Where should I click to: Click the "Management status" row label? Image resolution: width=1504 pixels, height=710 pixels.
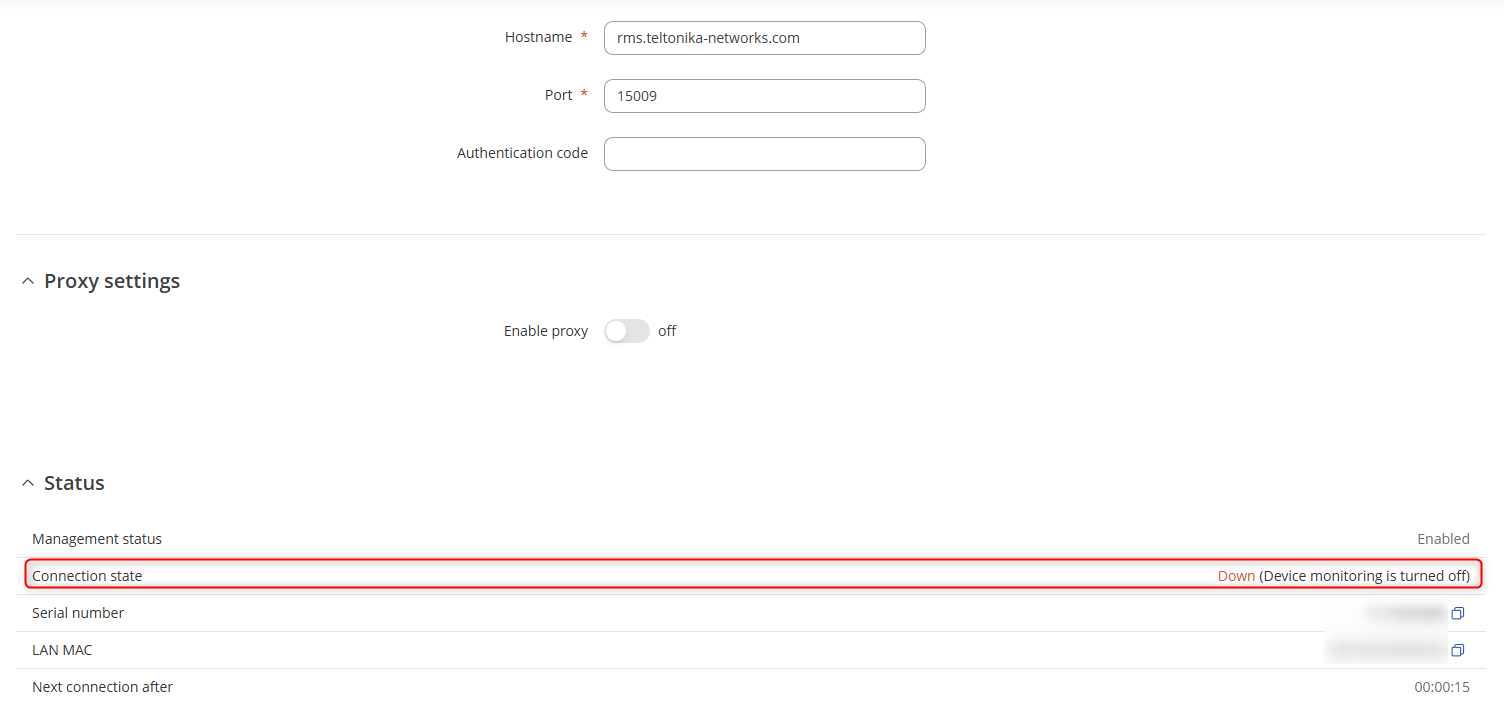click(97, 539)
